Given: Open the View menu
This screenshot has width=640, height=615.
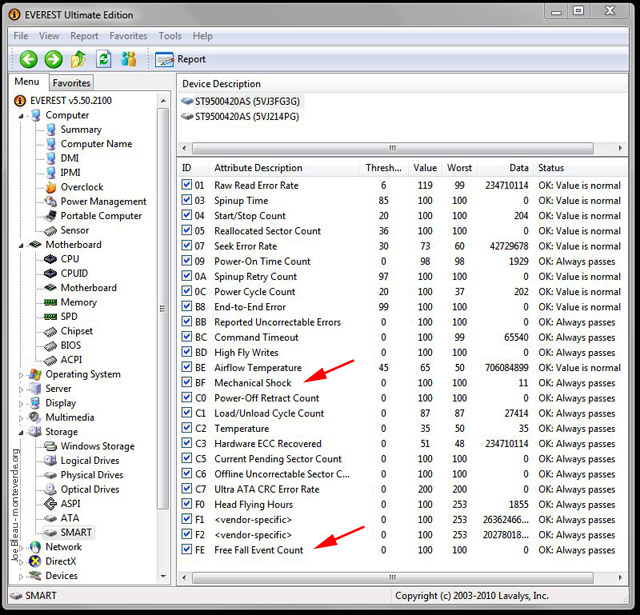Looking at the screenshot, I should (x=49, y=36).
